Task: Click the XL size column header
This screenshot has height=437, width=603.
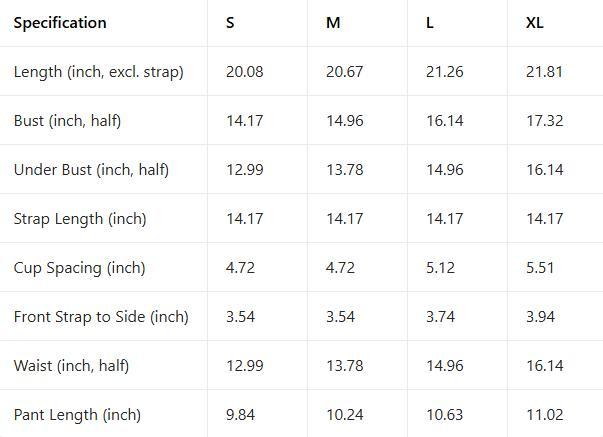Action: [x=535, y=23]
